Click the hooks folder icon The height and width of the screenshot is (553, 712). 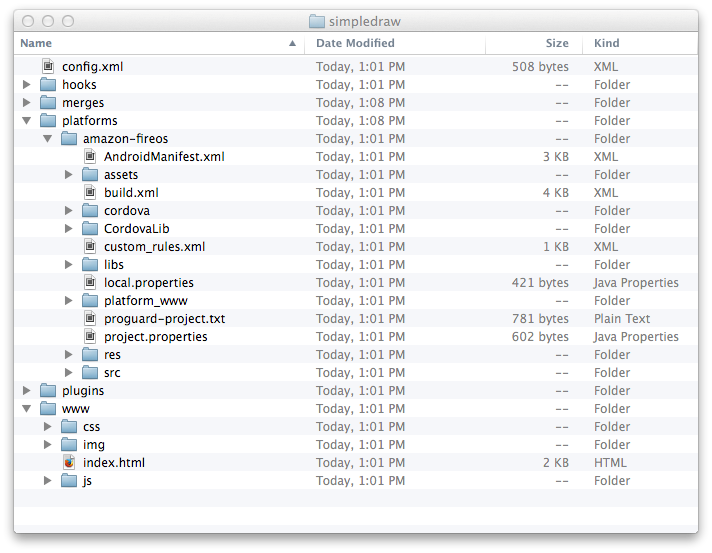coord(48,84)
